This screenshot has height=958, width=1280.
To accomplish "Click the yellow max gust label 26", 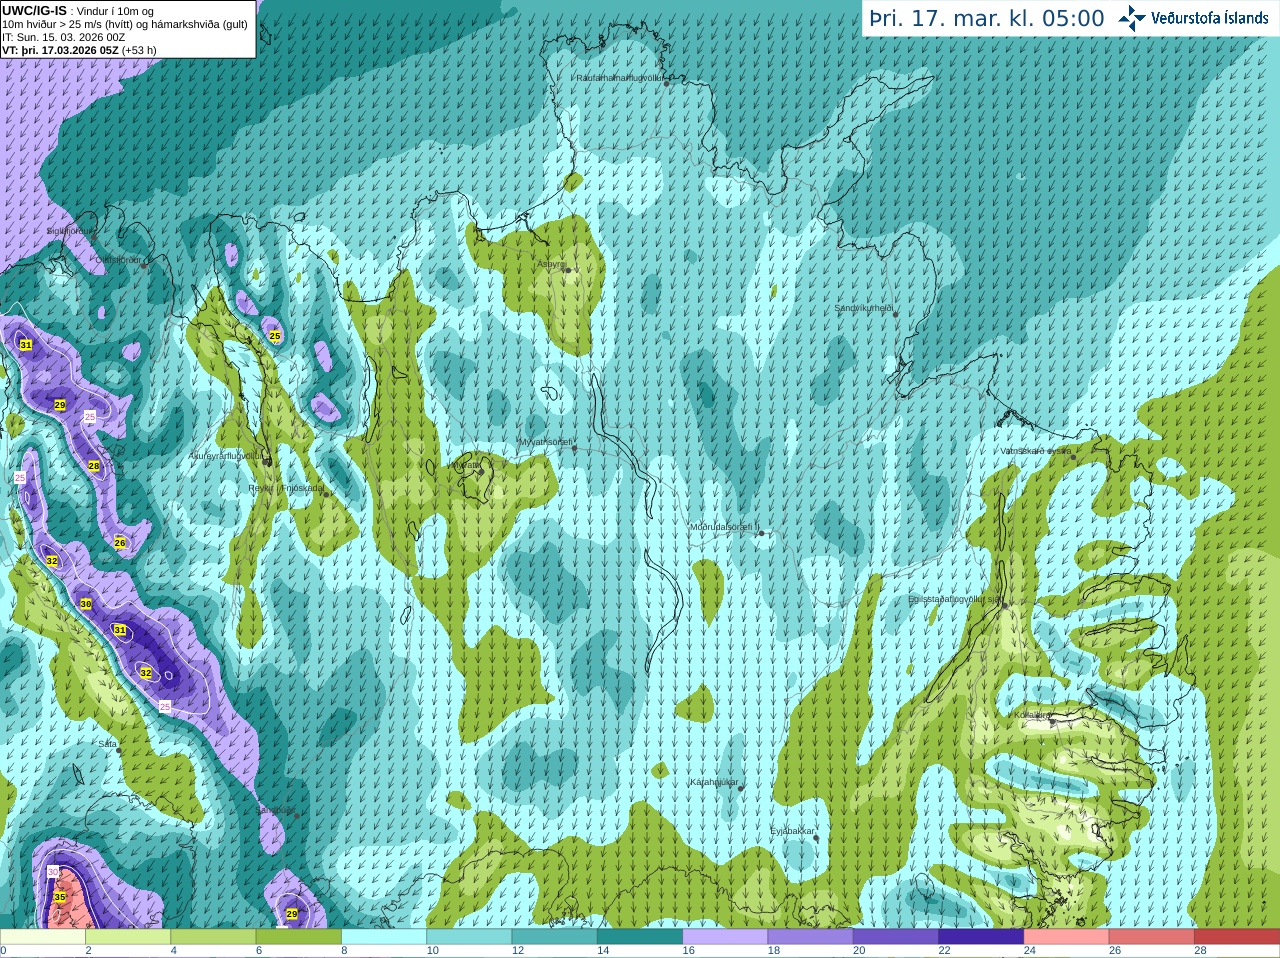I will 120,543.
